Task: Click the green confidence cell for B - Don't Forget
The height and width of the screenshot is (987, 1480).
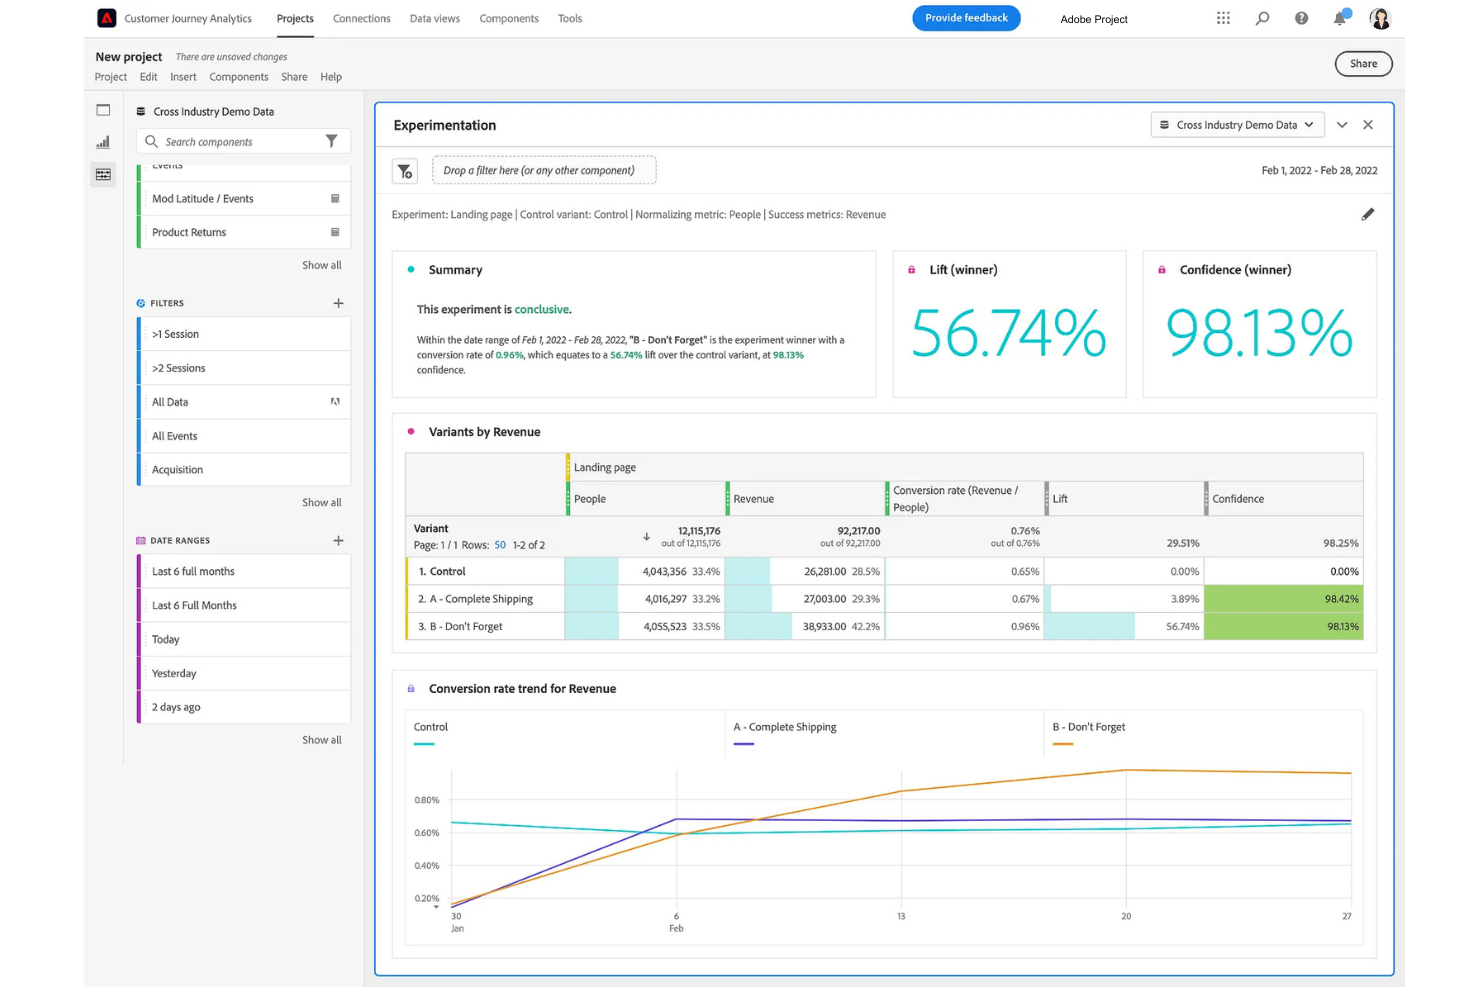Action: [1284, 626]
